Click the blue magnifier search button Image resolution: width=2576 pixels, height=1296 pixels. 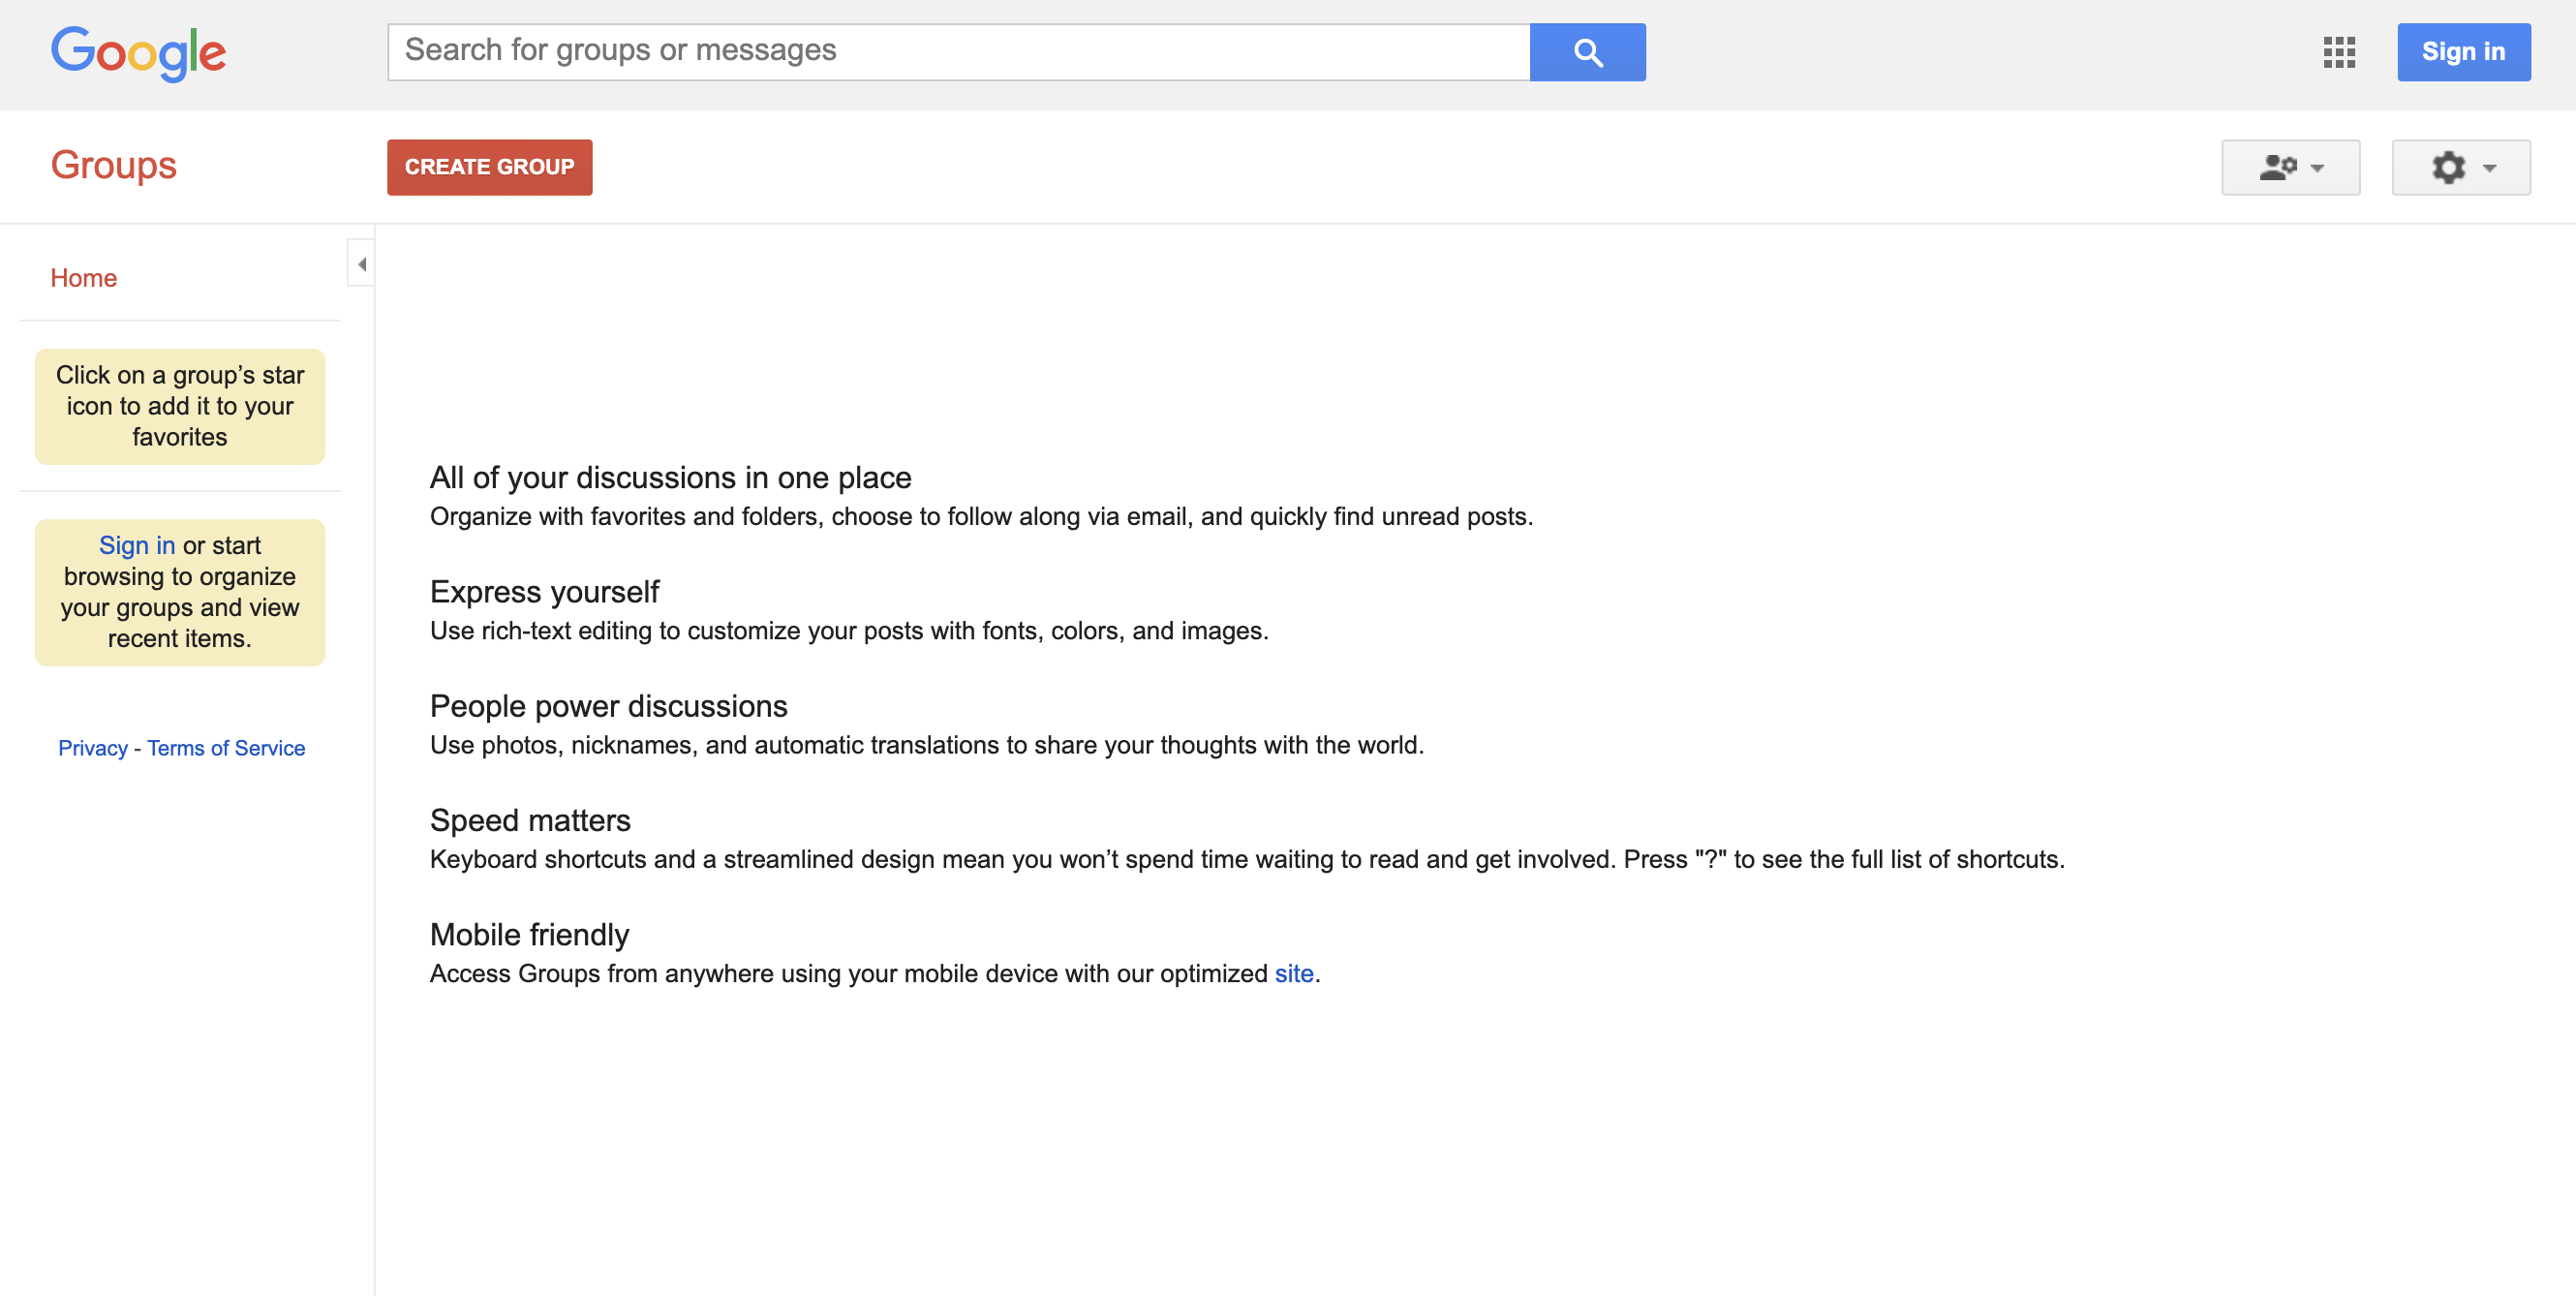click(1587, 52)
